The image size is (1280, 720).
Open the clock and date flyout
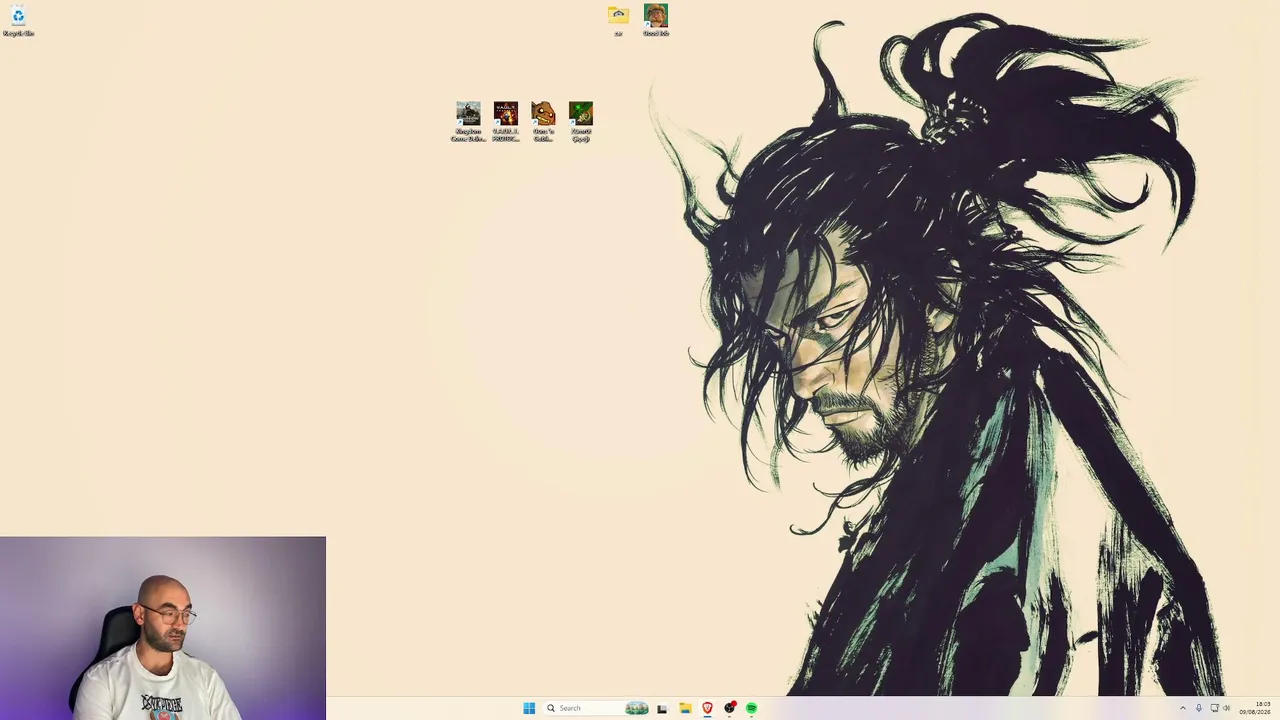1256,708
